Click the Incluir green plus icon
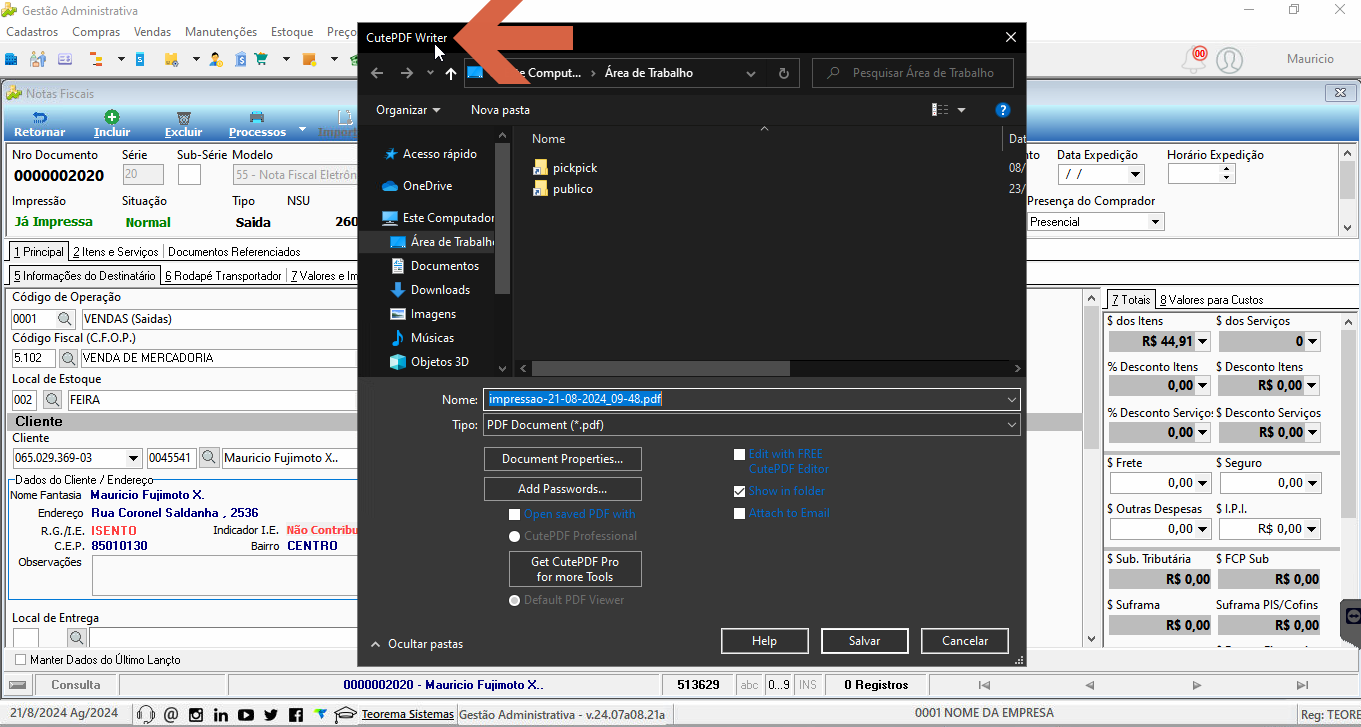 click(x=112, y=118)
